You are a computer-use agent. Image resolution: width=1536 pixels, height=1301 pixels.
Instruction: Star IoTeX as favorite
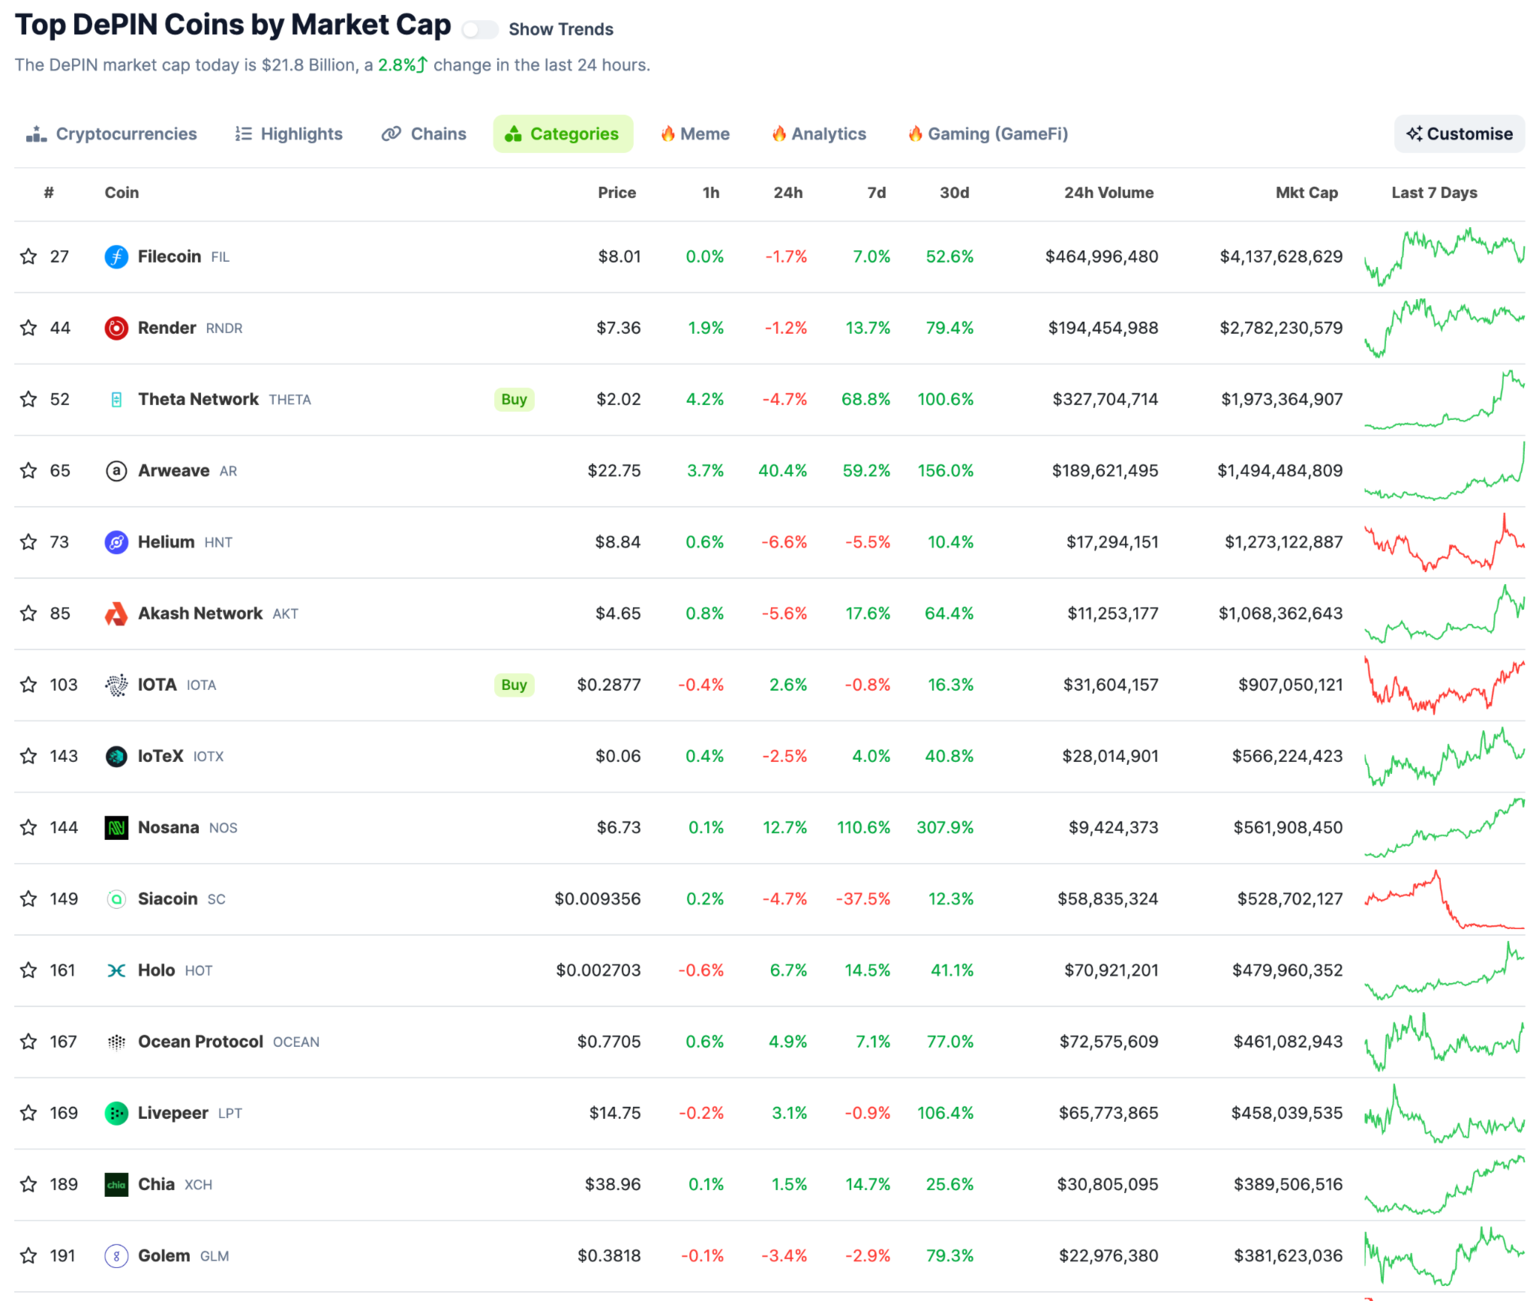pyautogui.click(x=29, y=756)
